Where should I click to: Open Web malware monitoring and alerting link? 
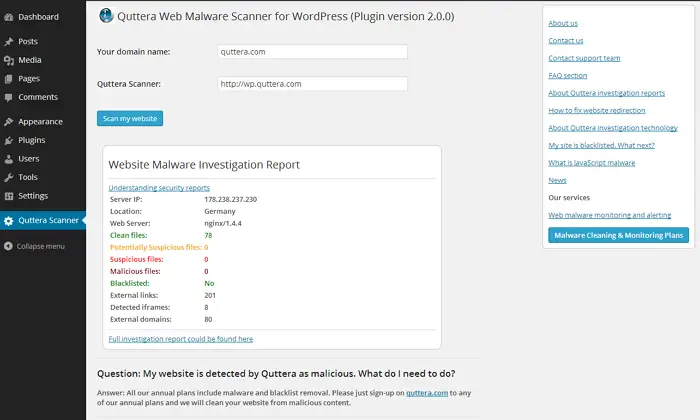coord(609,215)
